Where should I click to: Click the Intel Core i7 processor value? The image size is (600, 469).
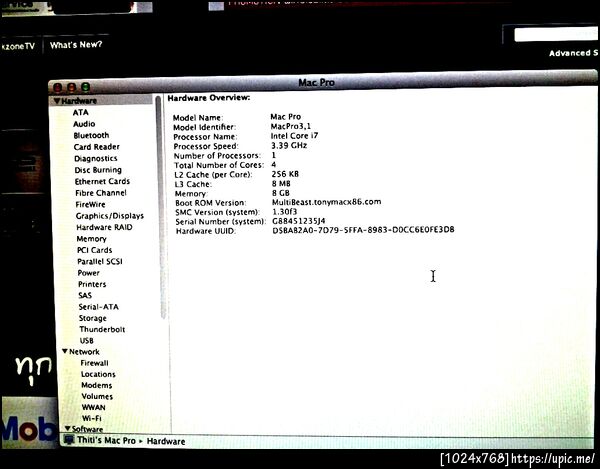point(294,136)
